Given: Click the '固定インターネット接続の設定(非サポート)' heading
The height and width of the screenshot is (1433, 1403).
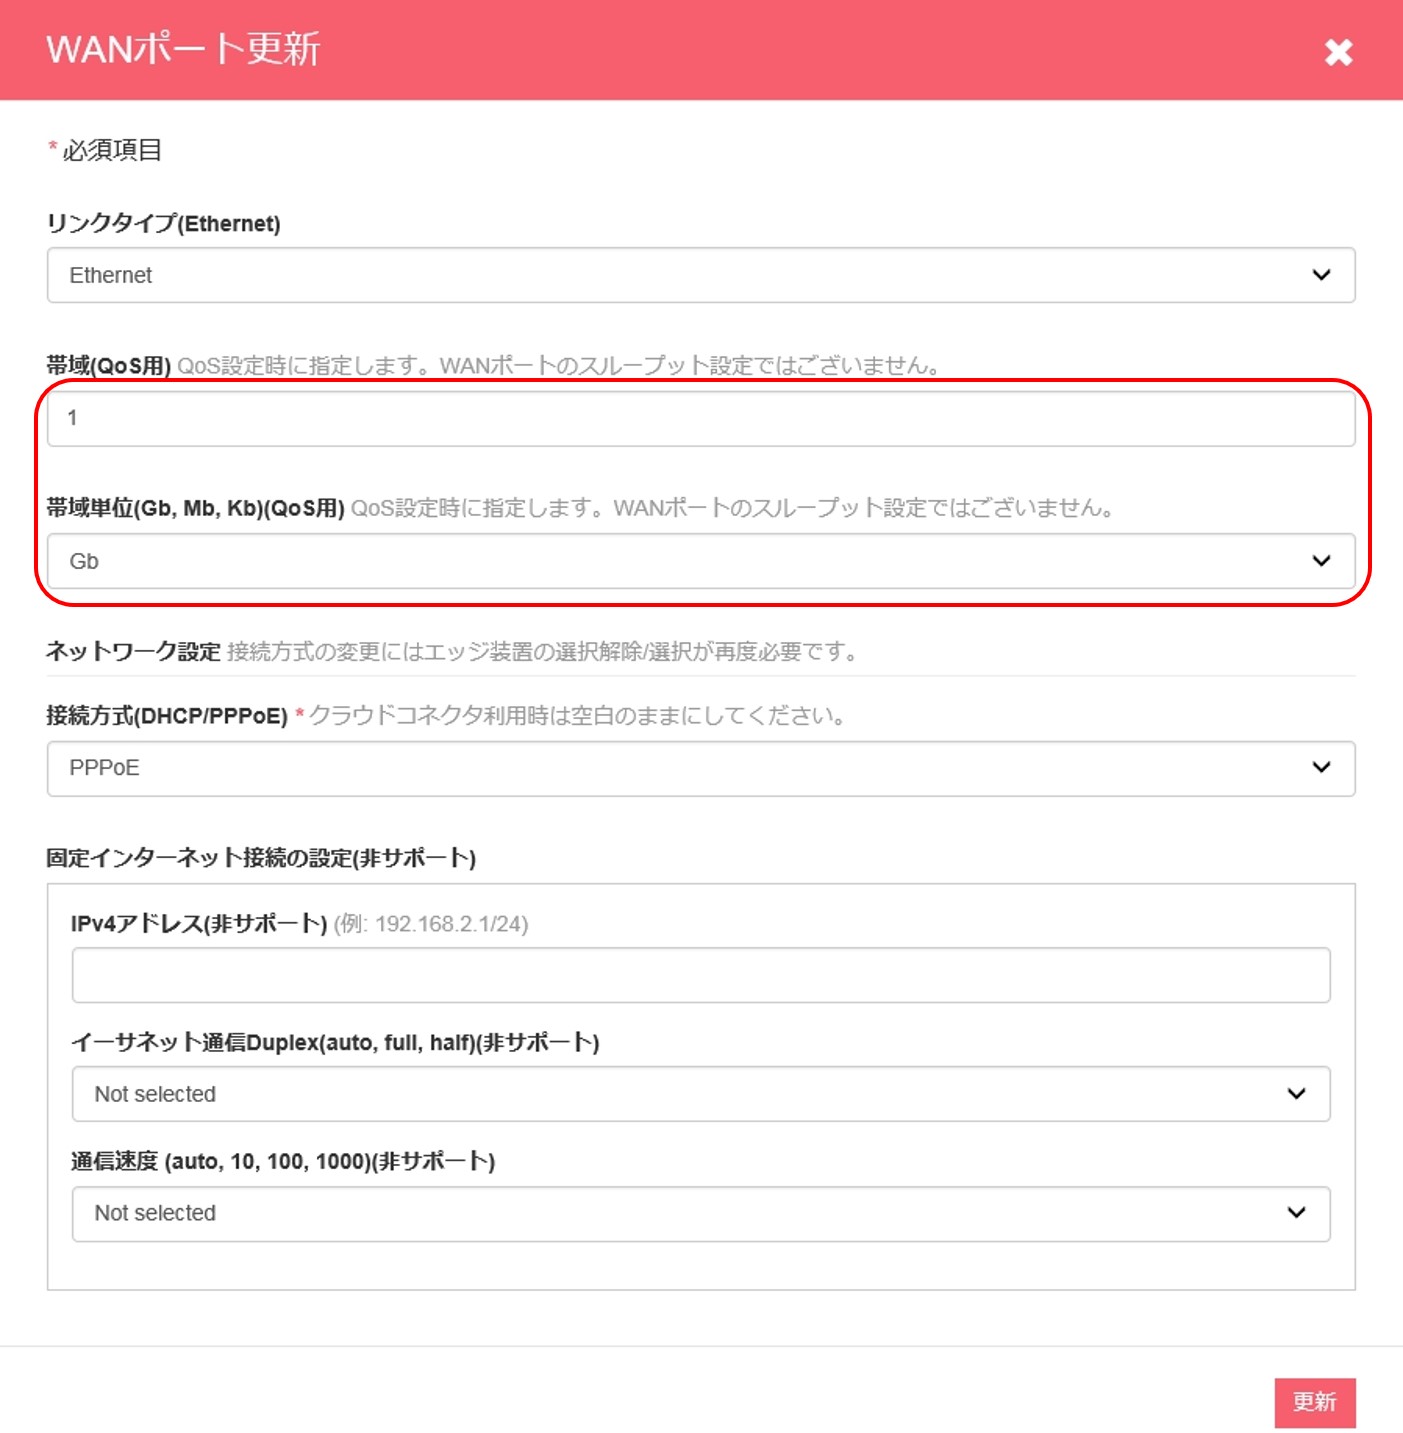Looking at the screenshot, I should (261, 858).
